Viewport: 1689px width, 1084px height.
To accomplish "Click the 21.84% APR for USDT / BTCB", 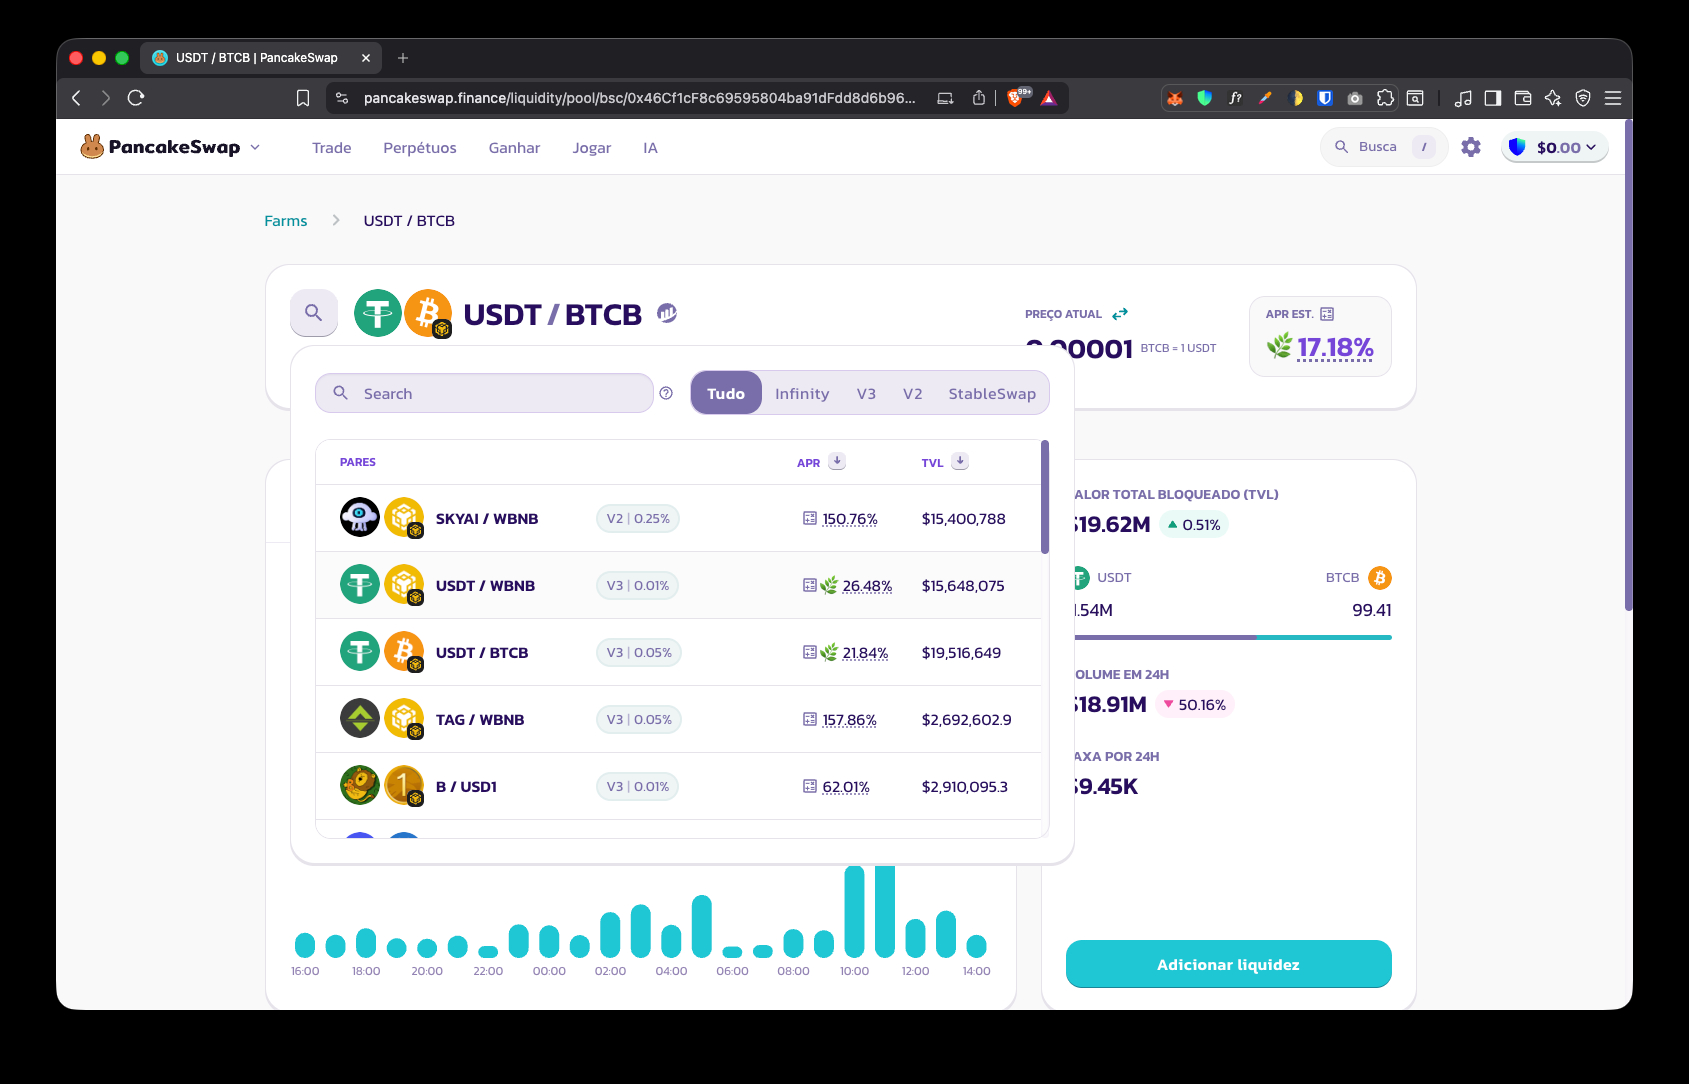I will 865,653.
